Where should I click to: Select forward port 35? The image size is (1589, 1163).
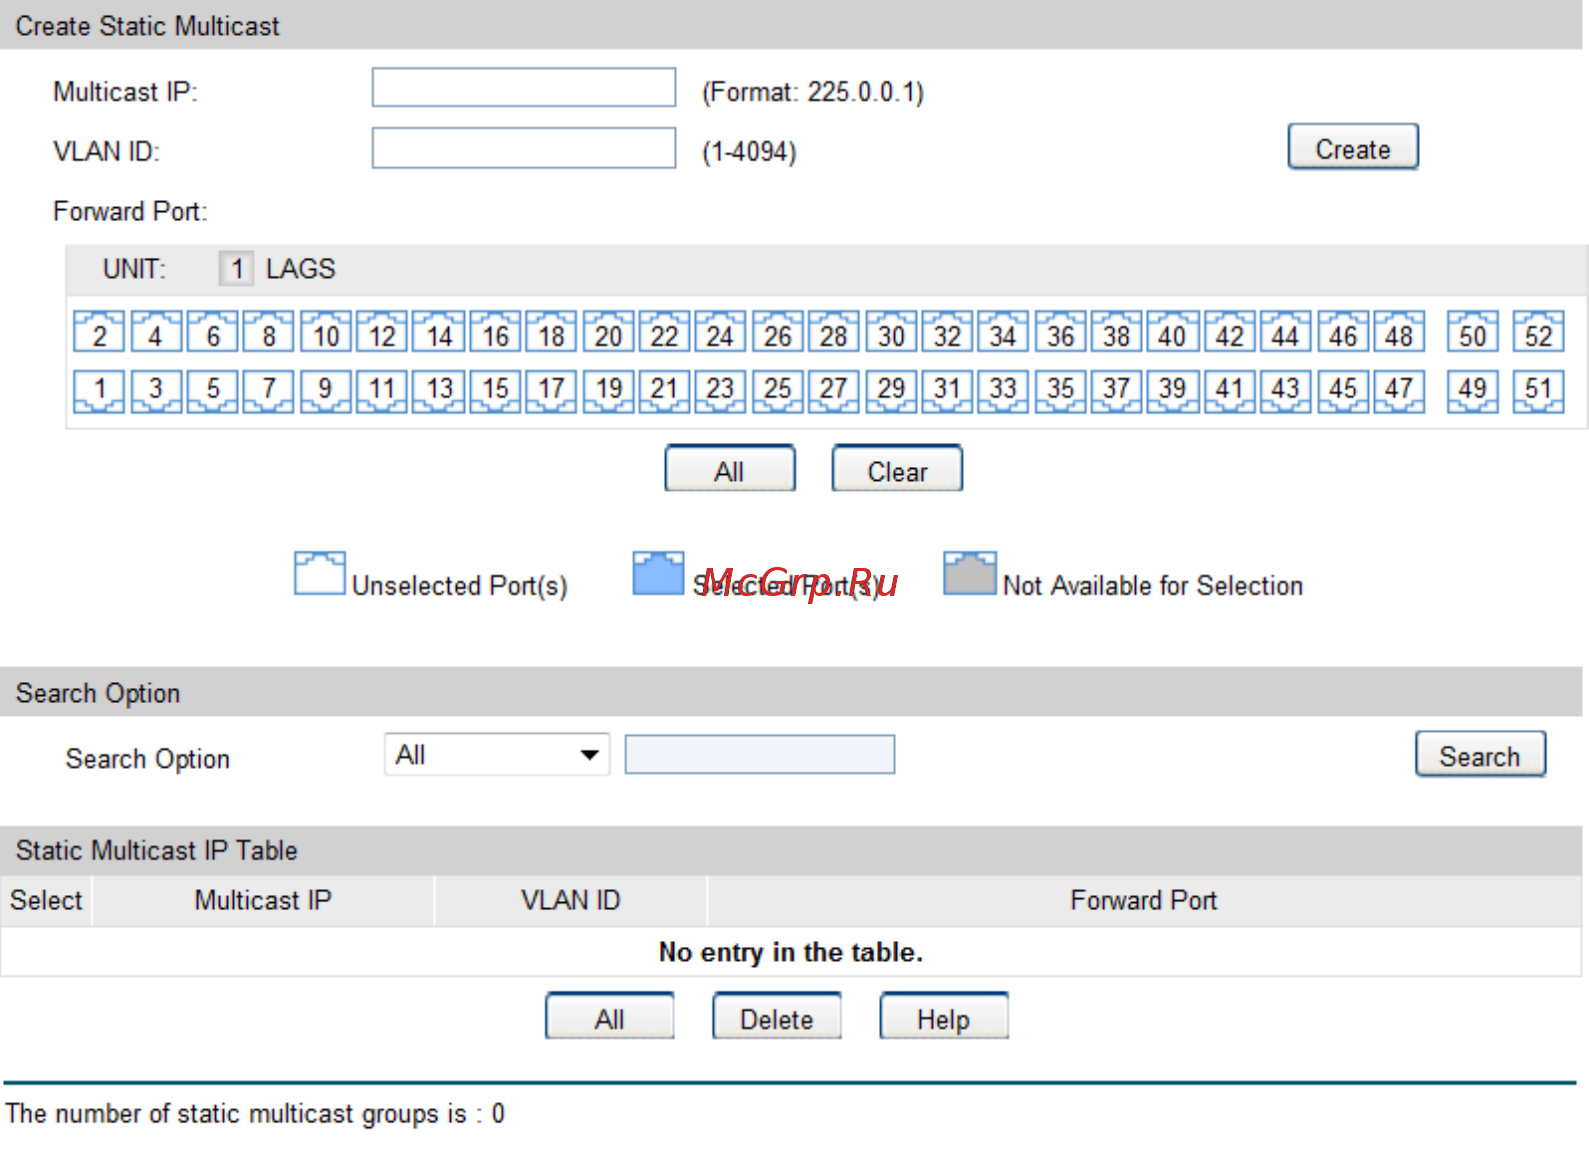click(x=1060, y=391)
